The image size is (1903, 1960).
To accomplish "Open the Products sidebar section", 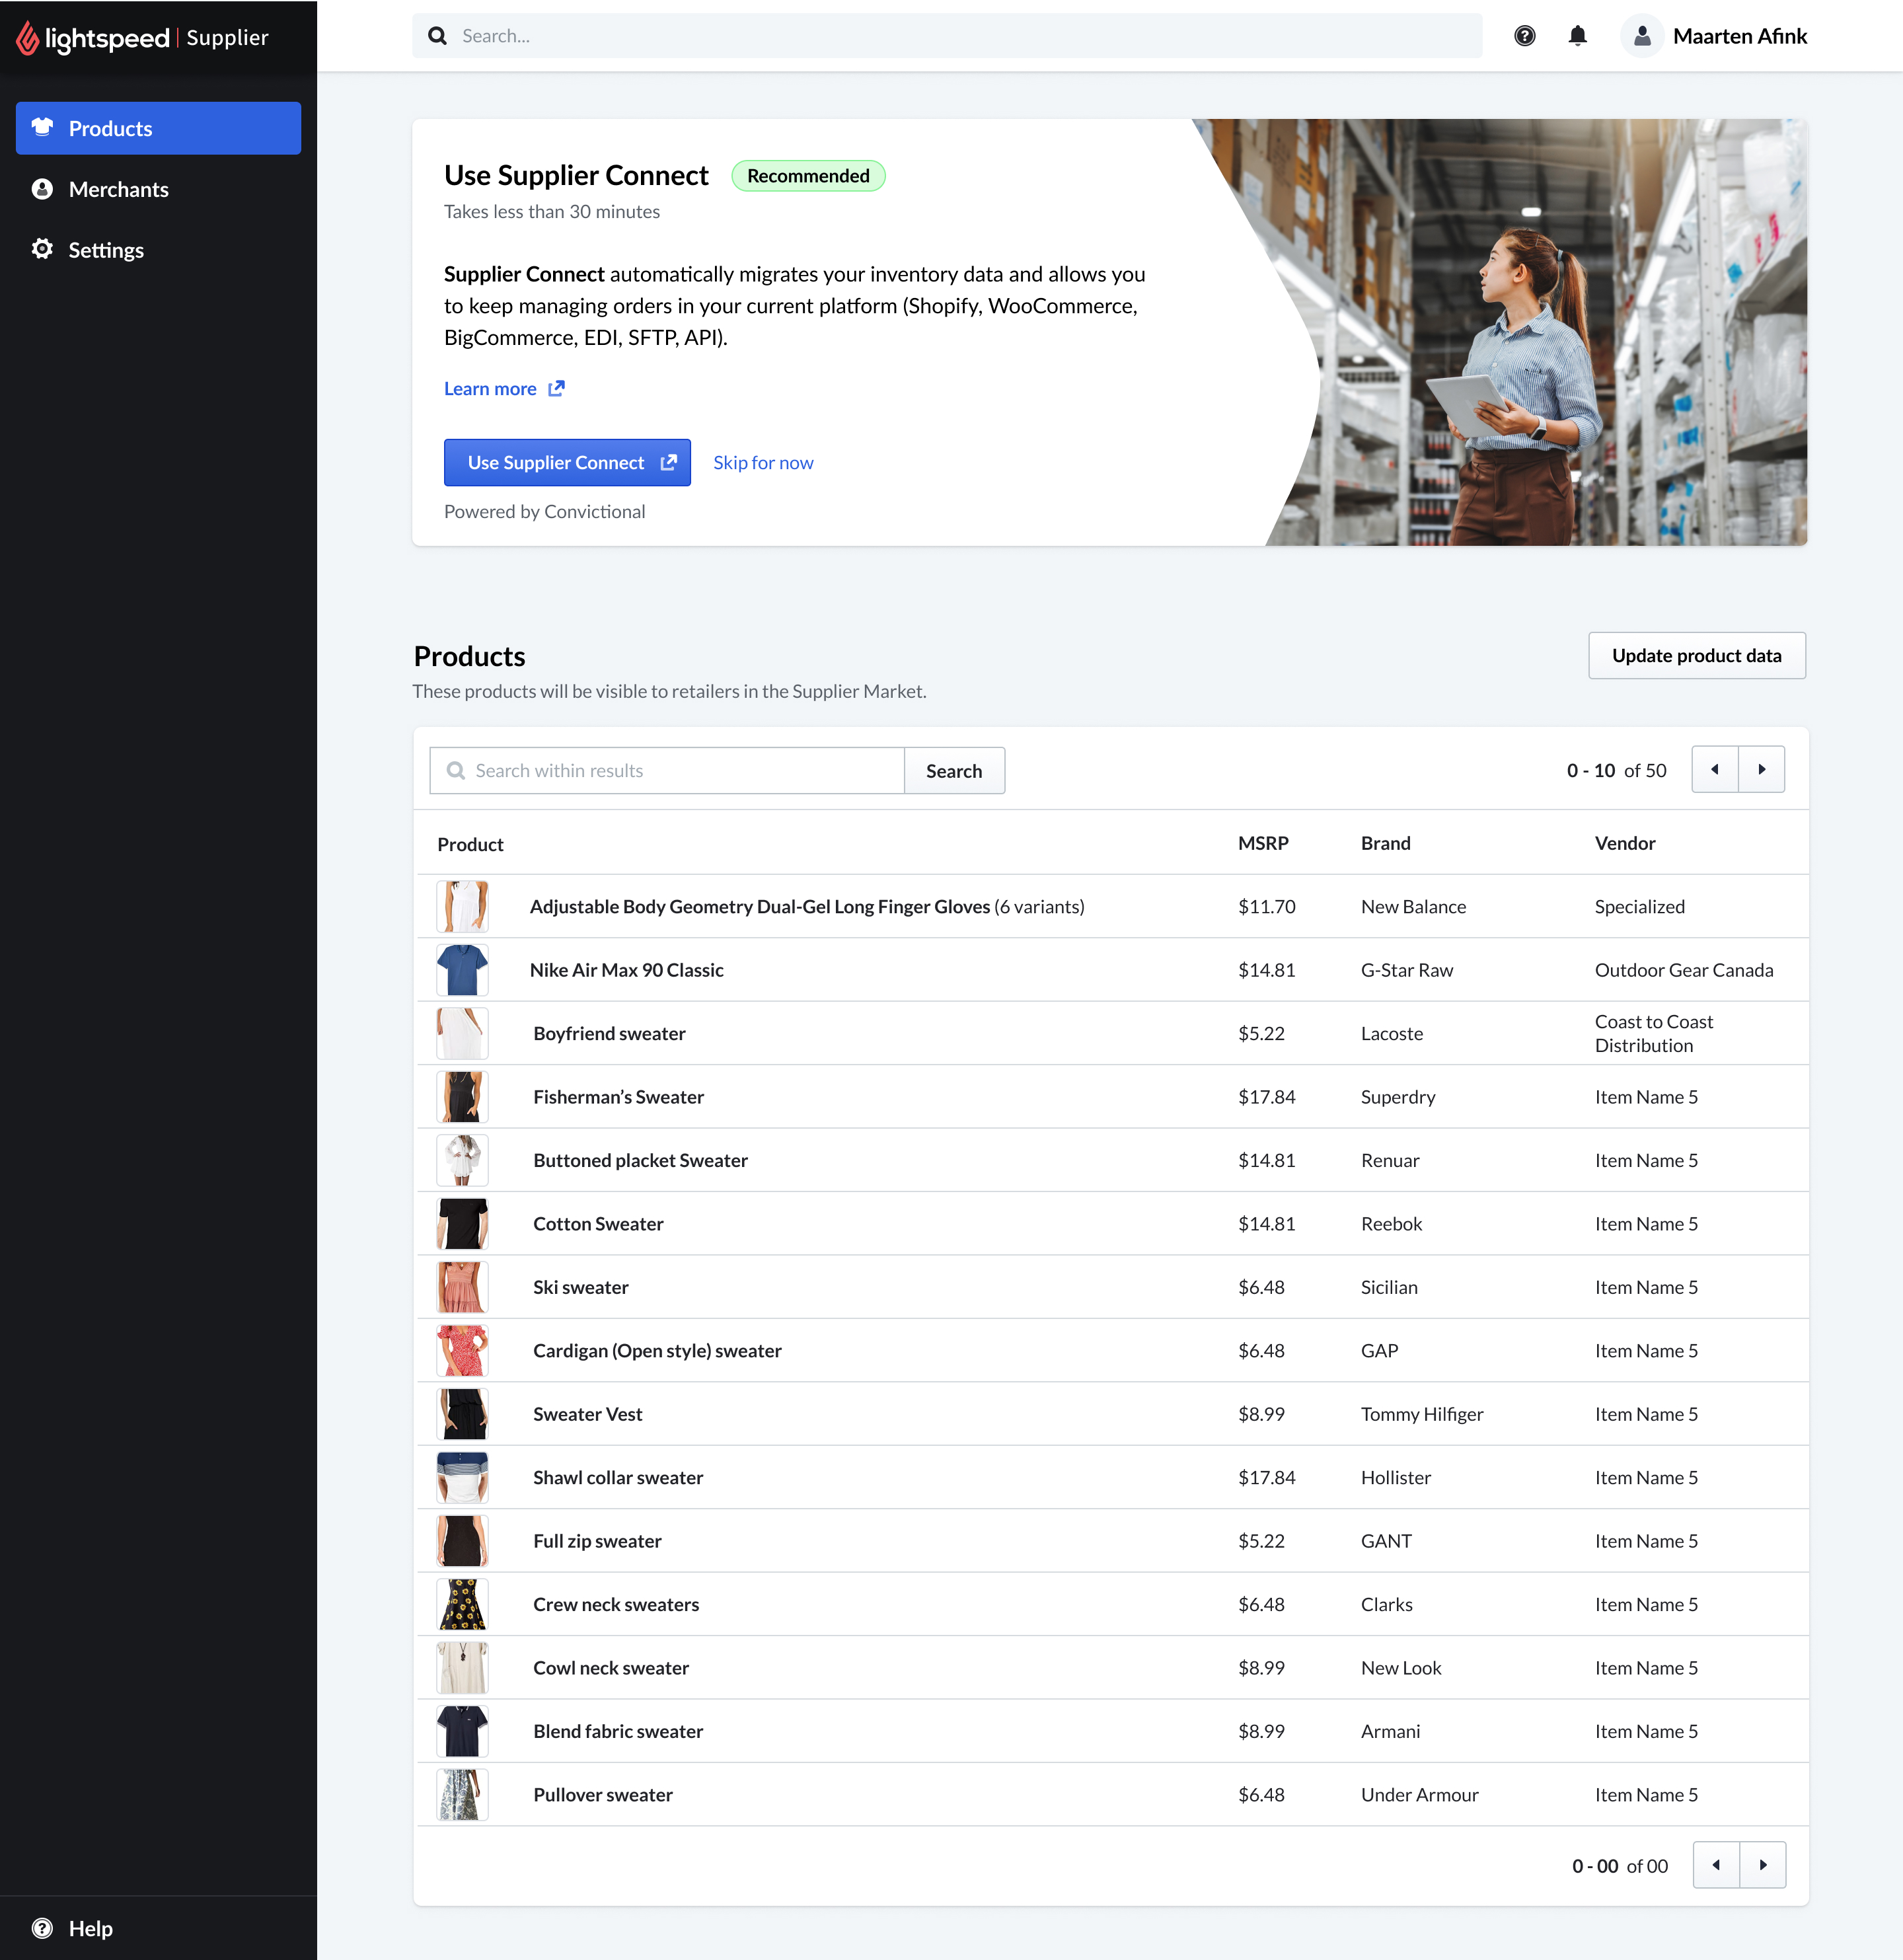I will tap(158, 128).
